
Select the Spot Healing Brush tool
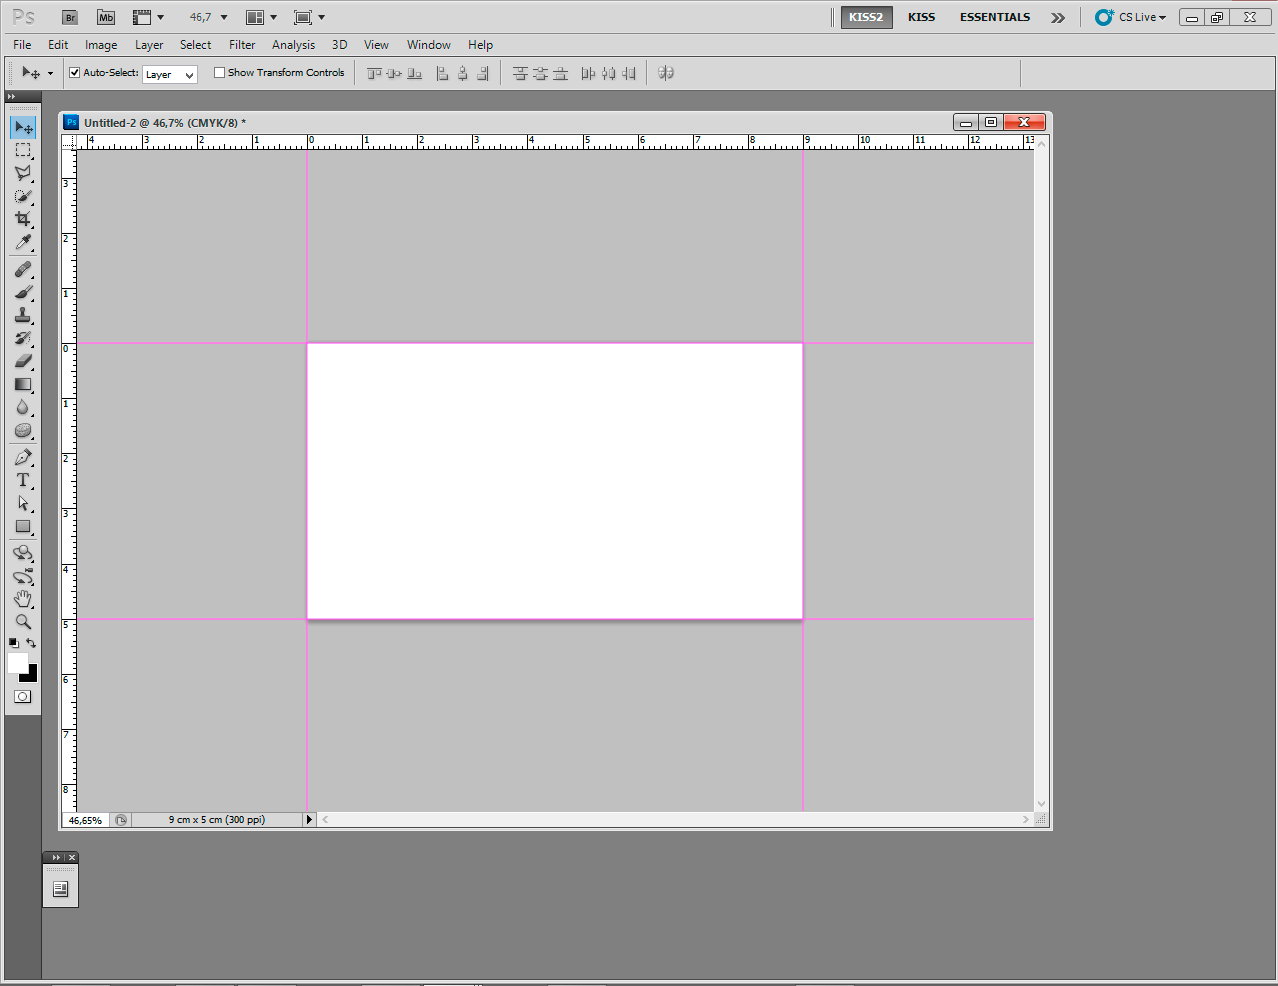23,270
